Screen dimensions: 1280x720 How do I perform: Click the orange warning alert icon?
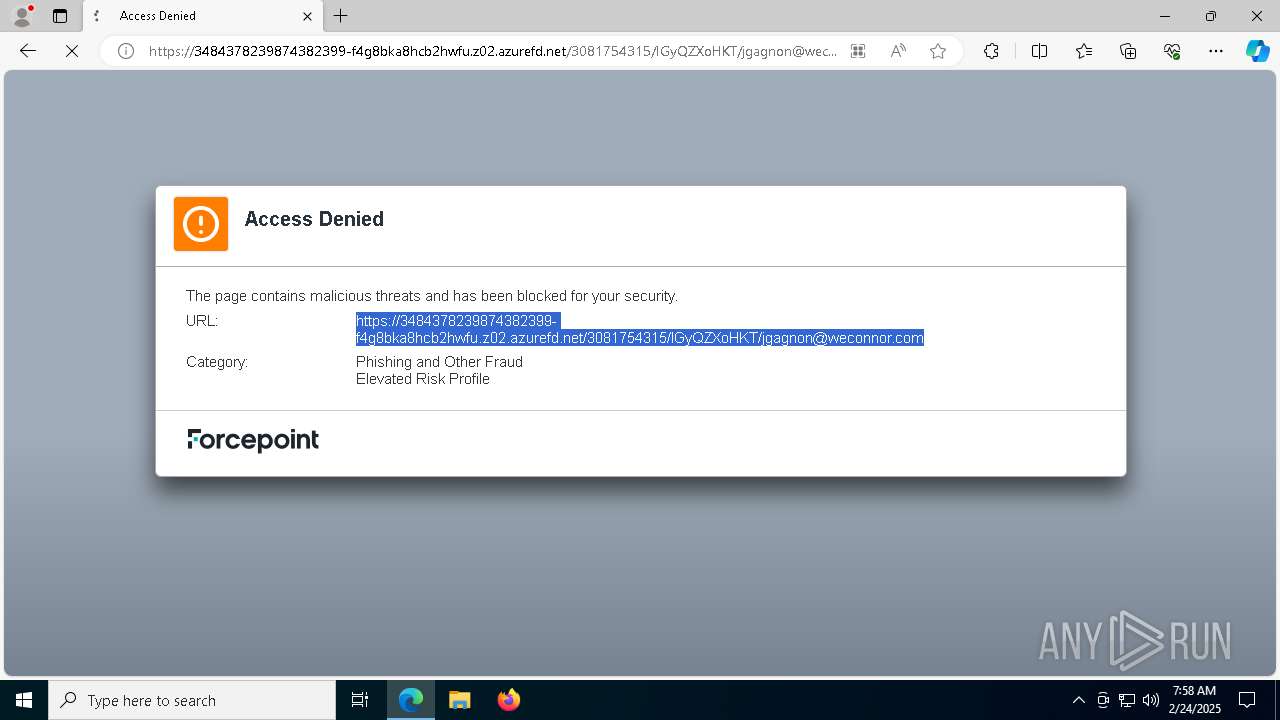coord(201,223)
